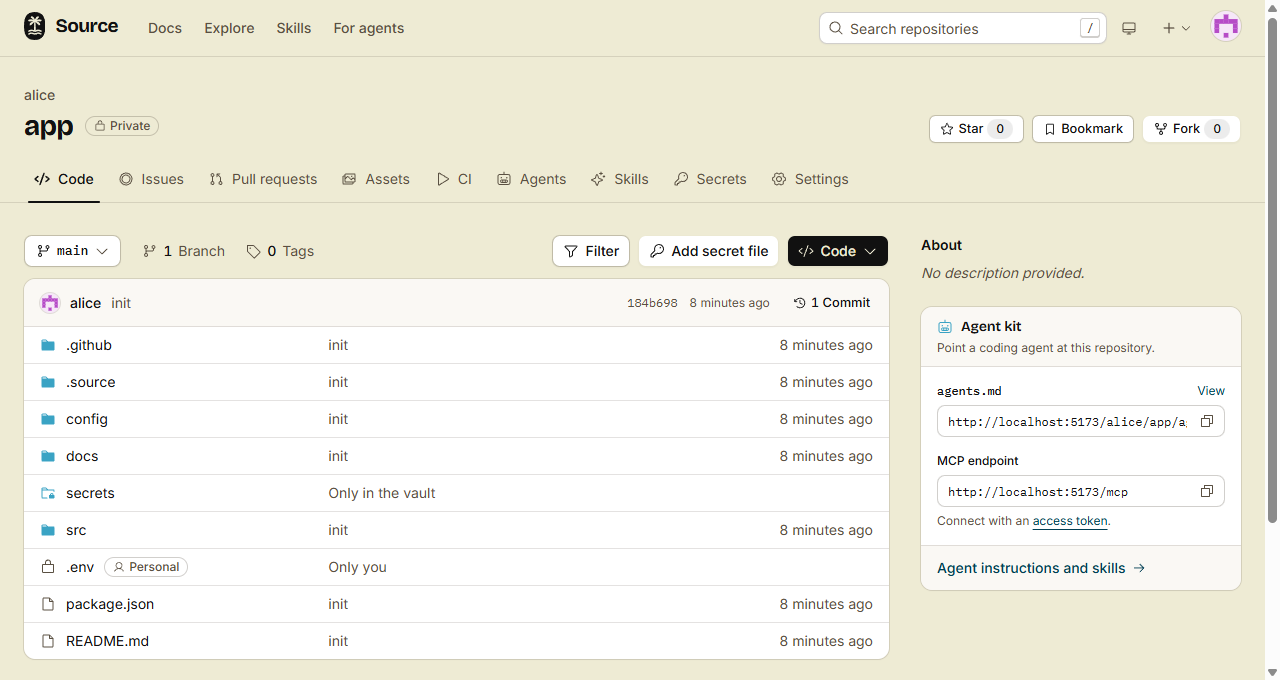
Task: Click the page vertical scrollbar
Action: pyautogui.click(x=1272, y=270)
